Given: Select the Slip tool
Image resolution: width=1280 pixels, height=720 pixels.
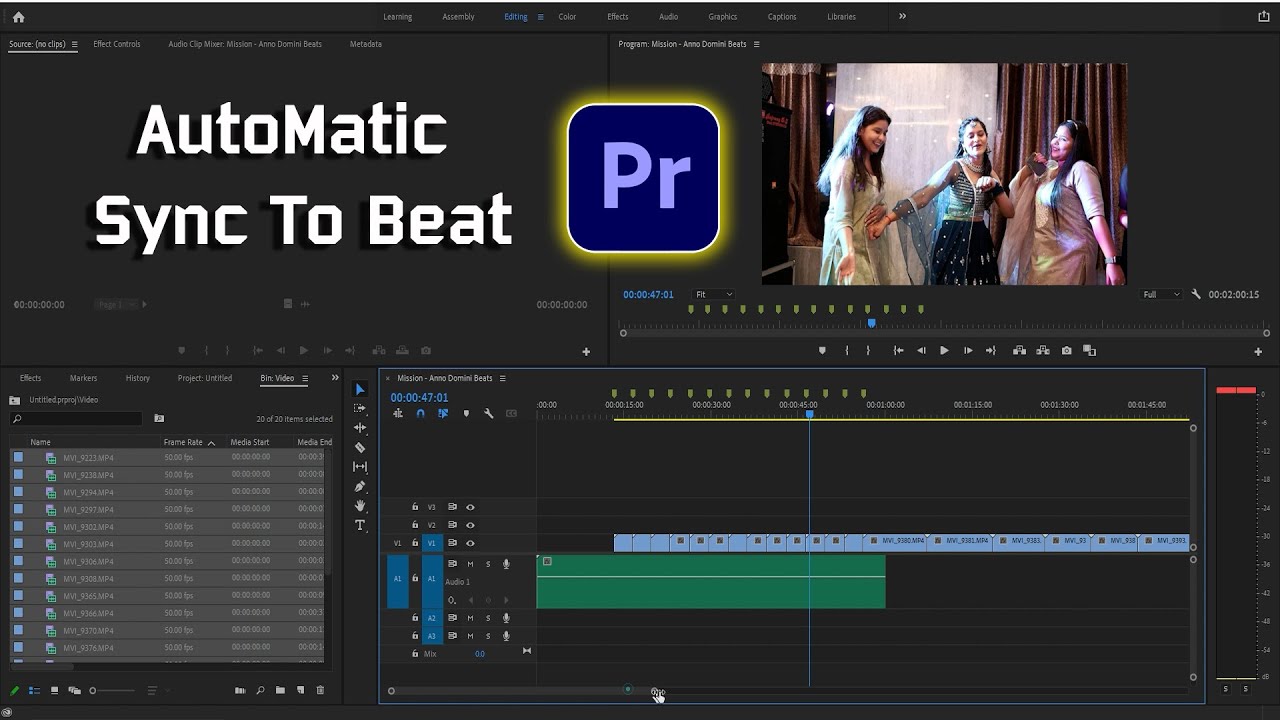Looking at the screenshot, I should coord(360,467).
